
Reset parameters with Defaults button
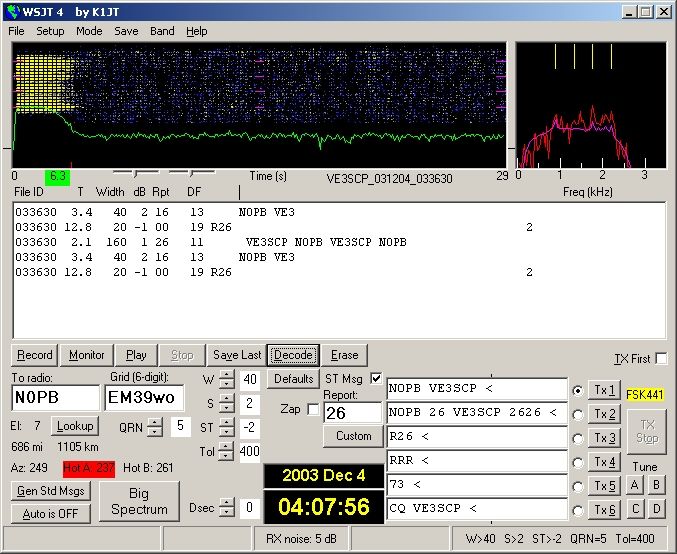pyautogui.click(x=294, y=379)
